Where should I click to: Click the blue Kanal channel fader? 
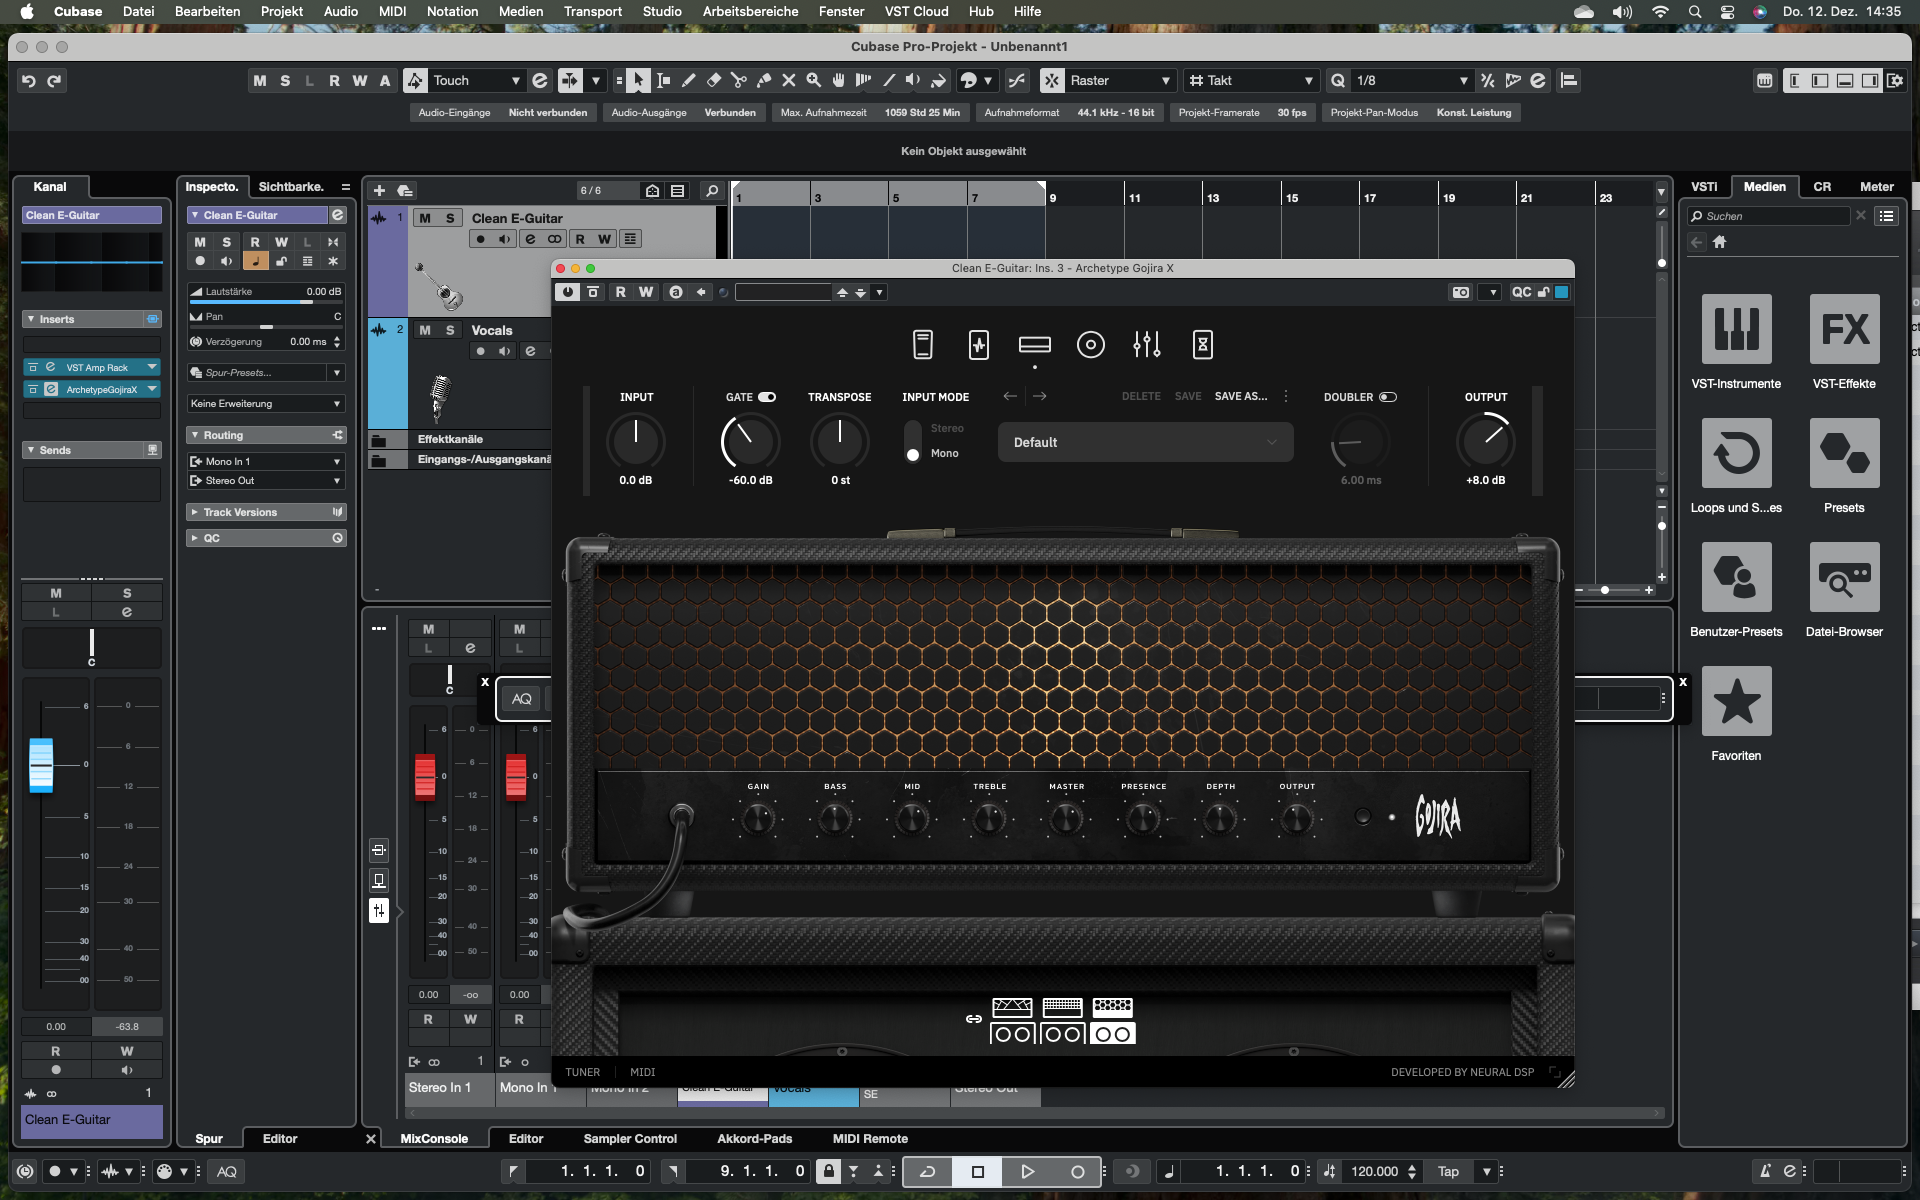click(41, 765)
